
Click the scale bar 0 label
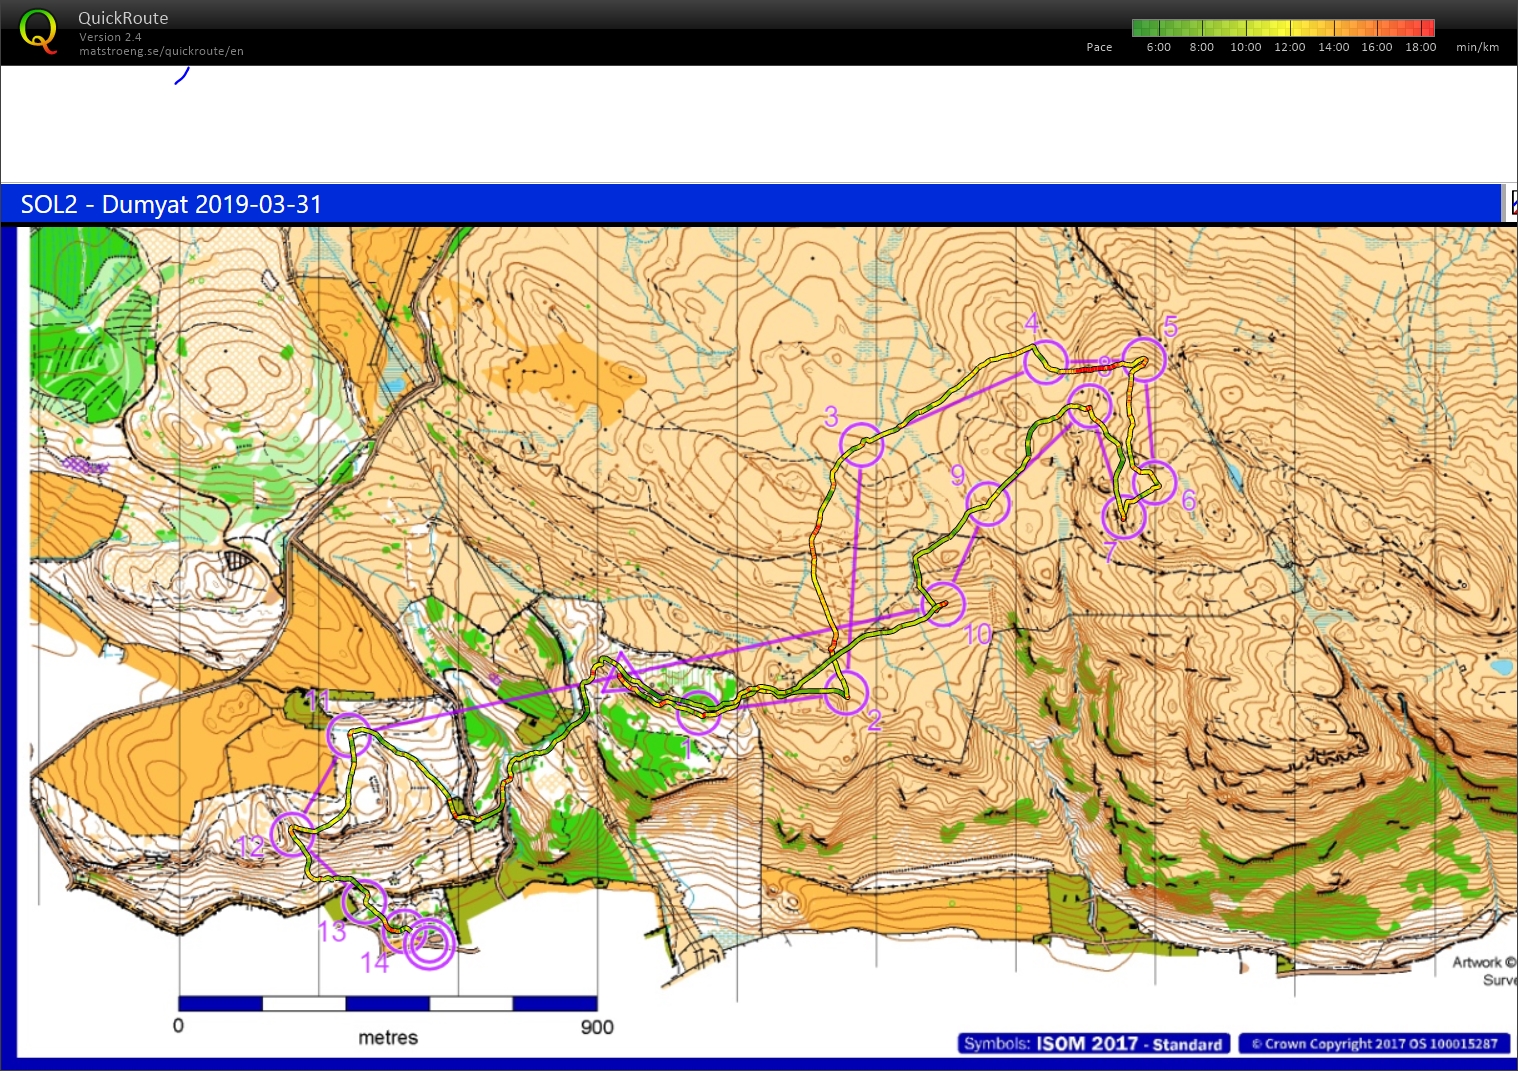(x=178, y=1027)
